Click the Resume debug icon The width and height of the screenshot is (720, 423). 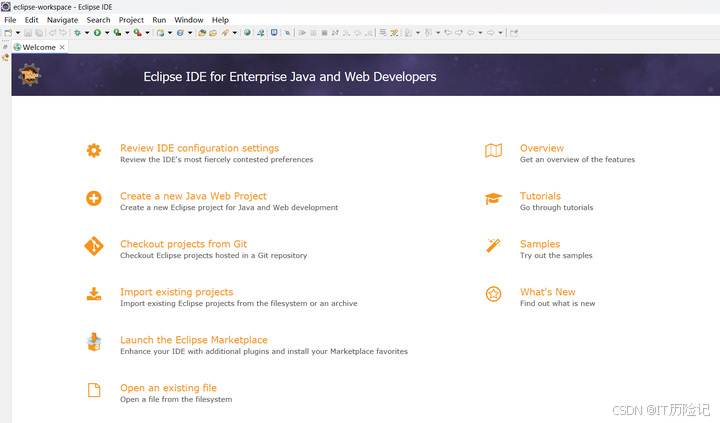point(302,33)
